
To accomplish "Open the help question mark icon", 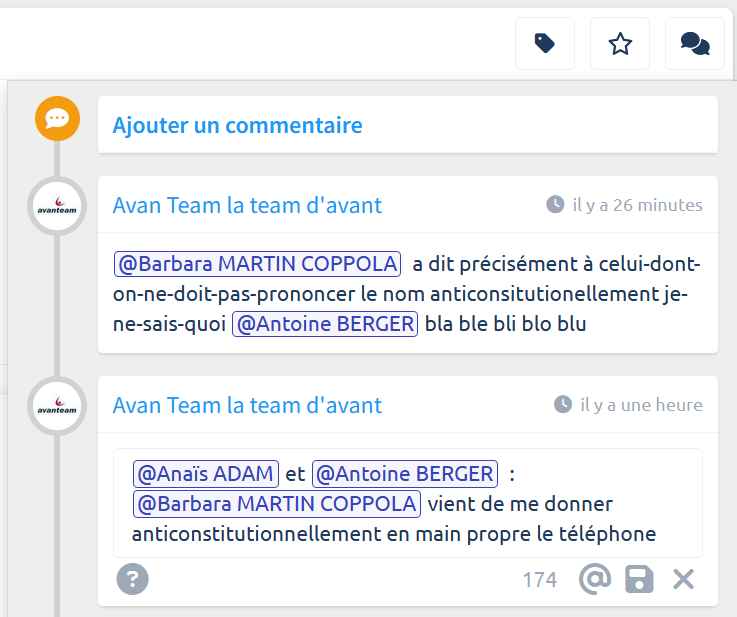I will (132, 578).
